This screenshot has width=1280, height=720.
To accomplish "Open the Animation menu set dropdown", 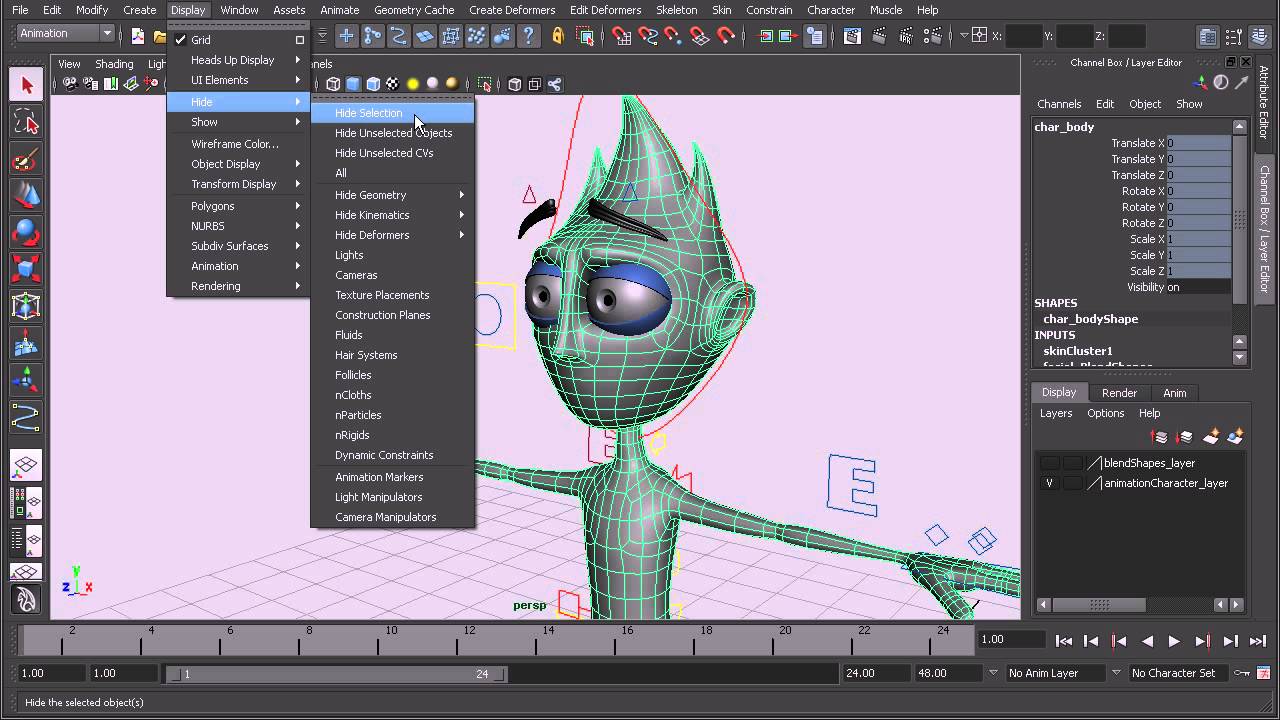I will [x=66, y=33].
